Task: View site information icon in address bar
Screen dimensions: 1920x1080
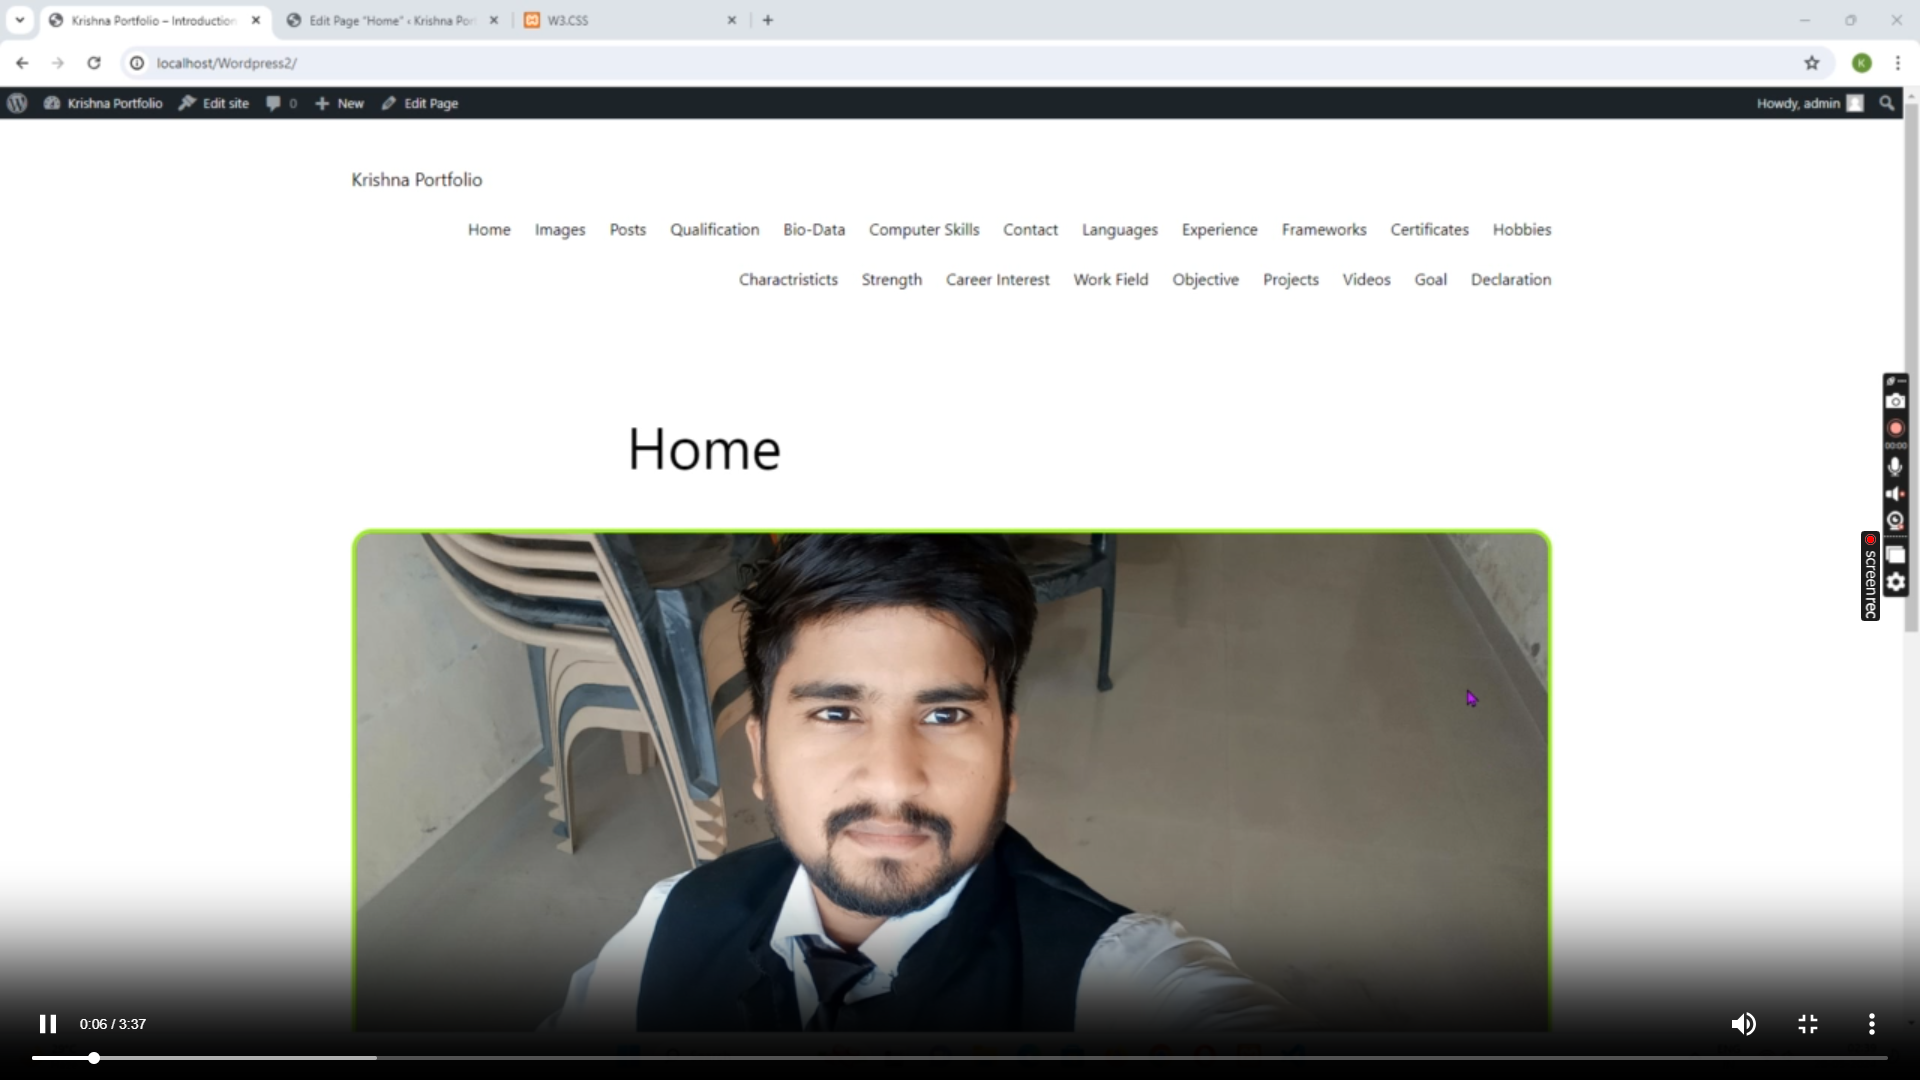Action: (x=137, y=63)
